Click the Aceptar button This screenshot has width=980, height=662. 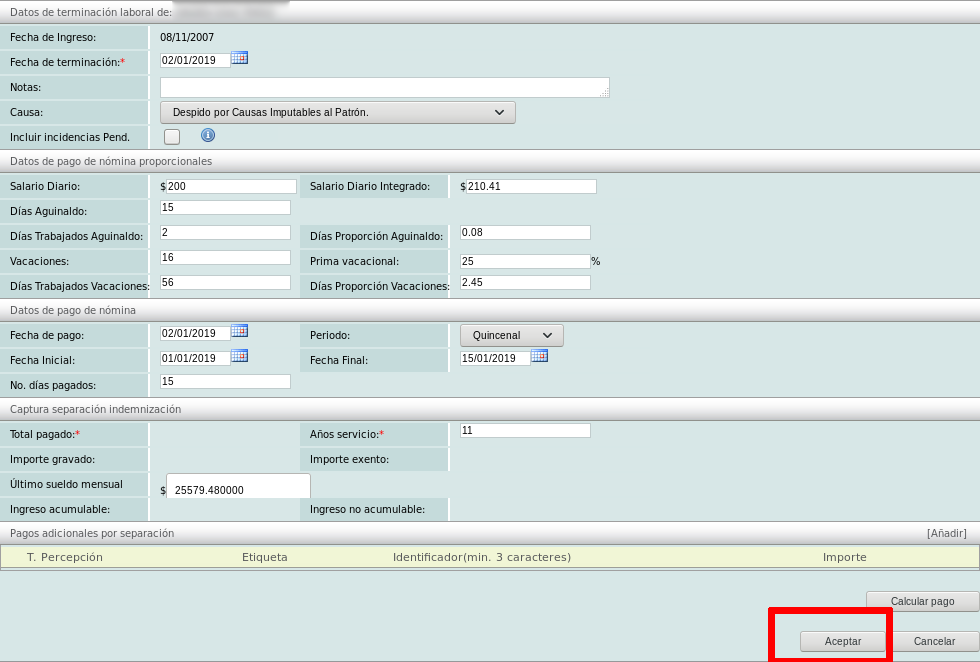click(843, 641)
